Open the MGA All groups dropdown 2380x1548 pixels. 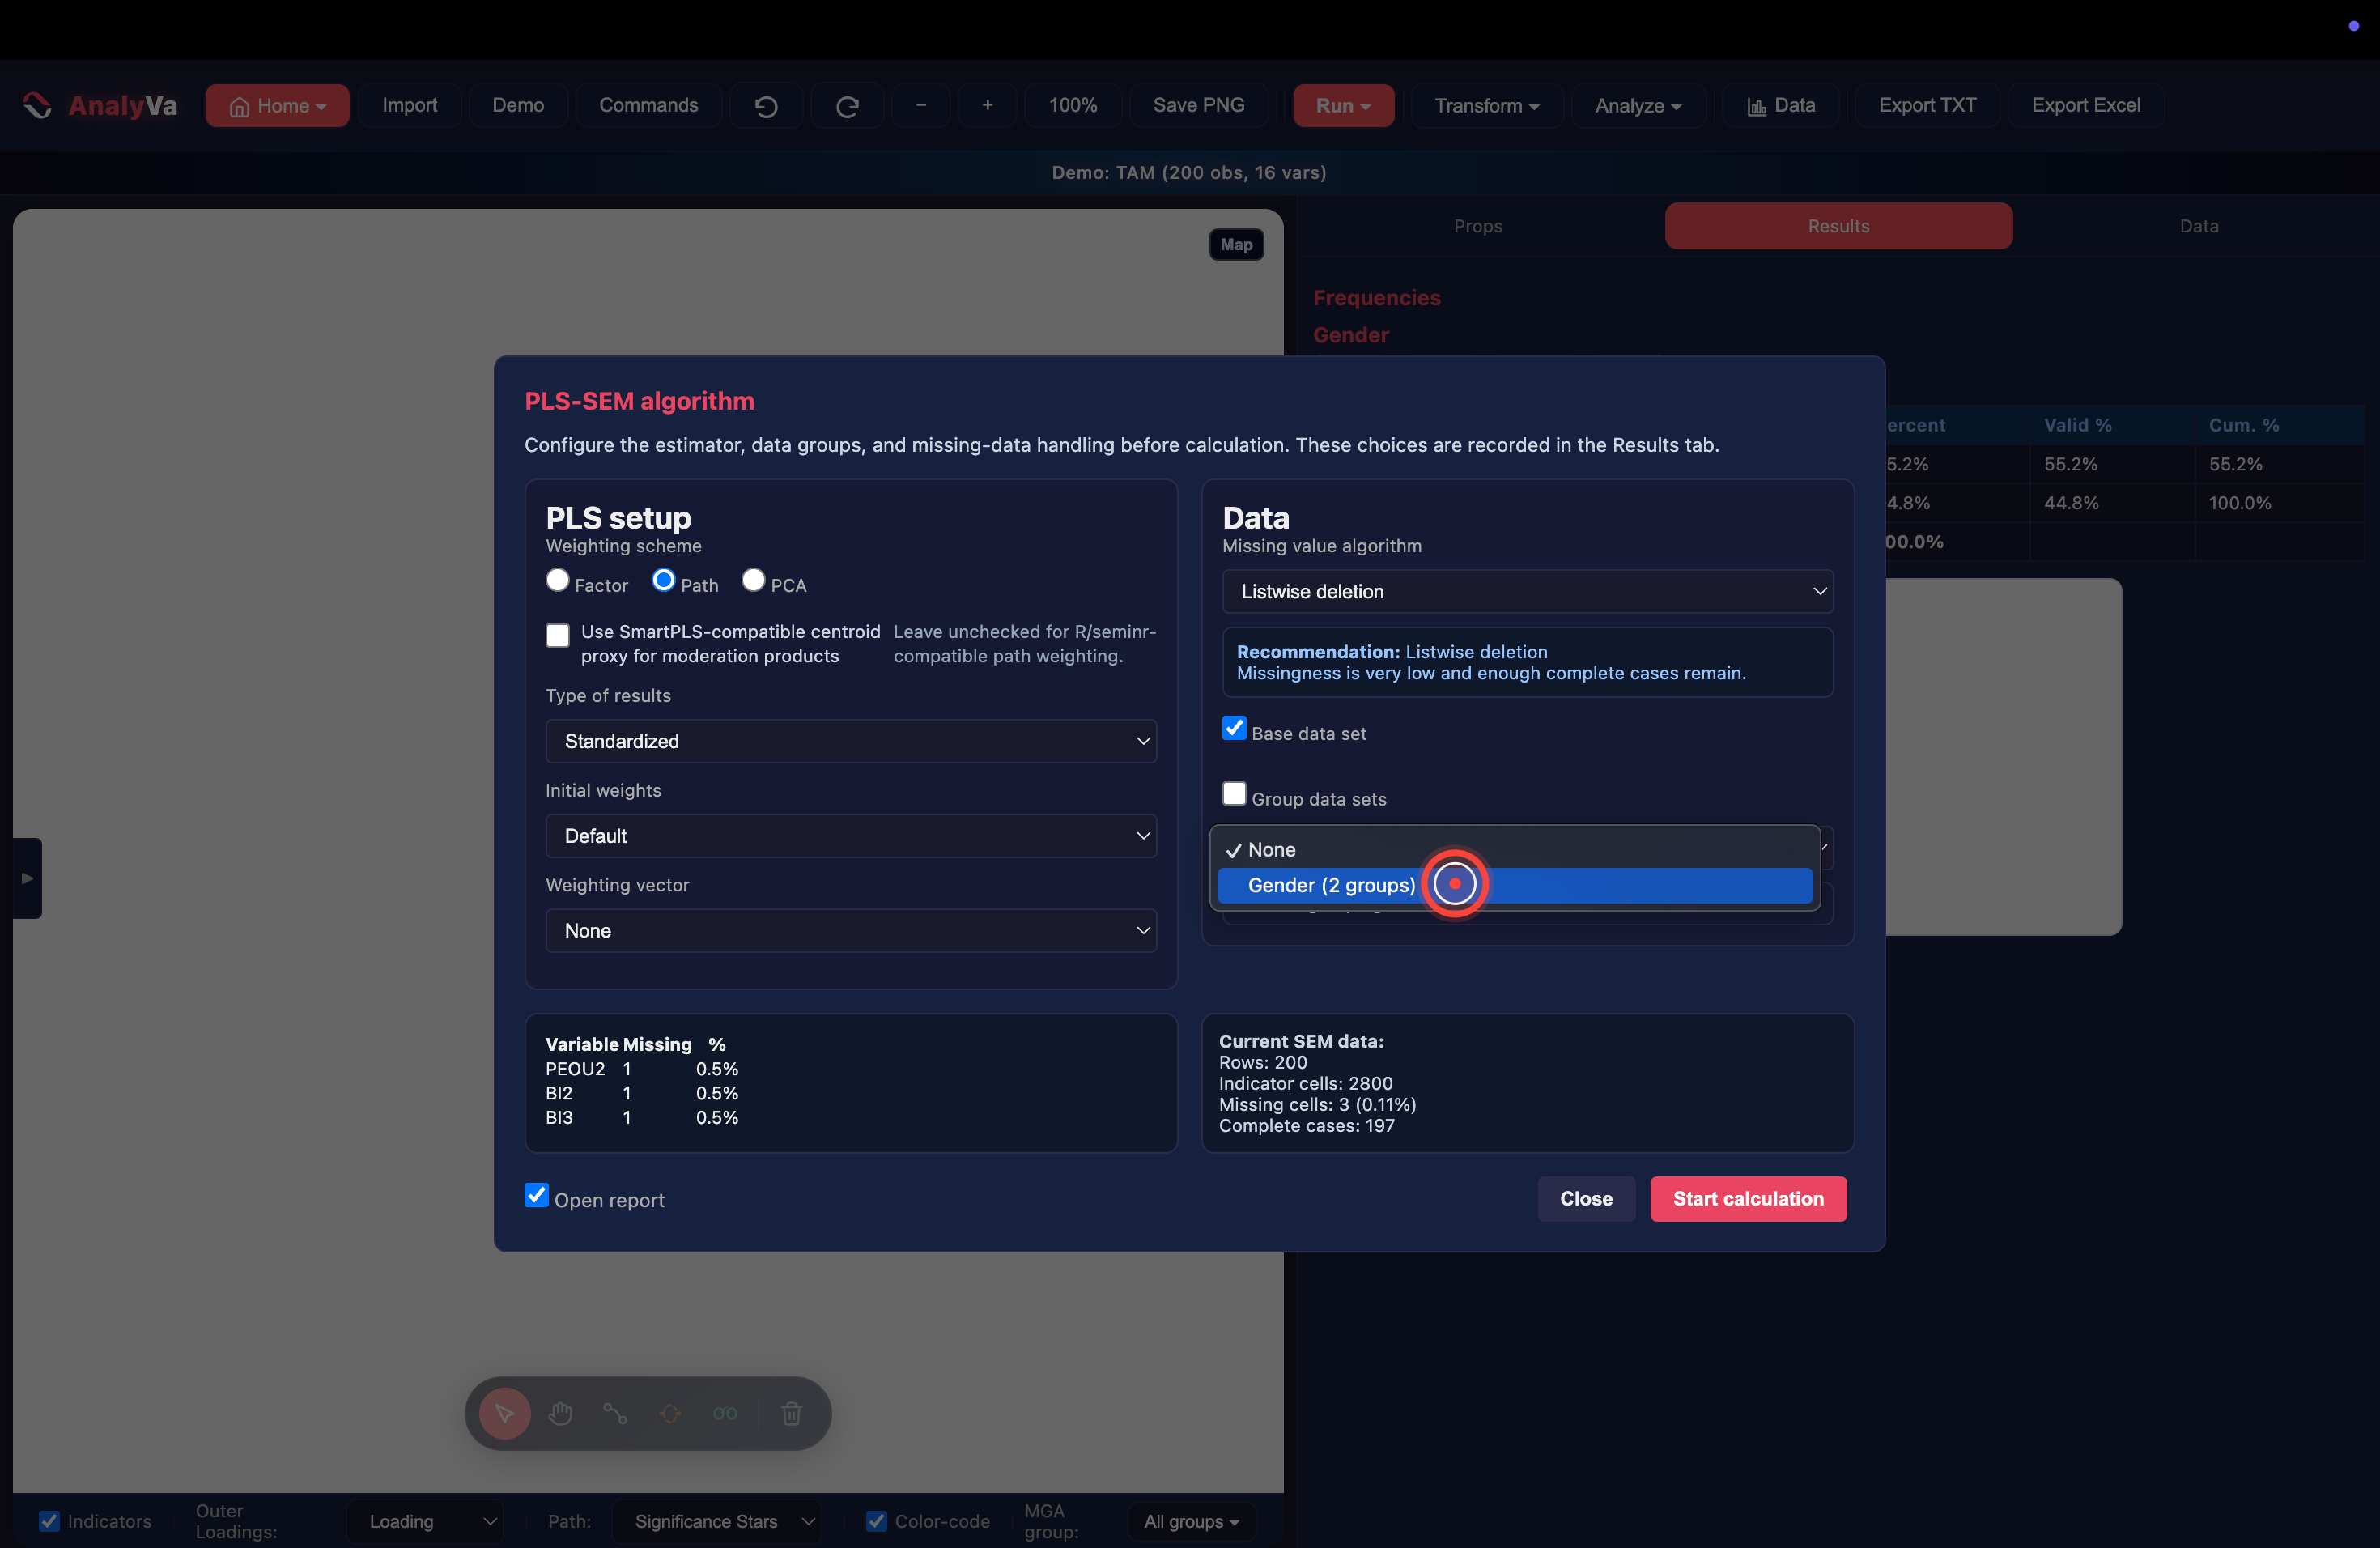click(1191, 1521)
